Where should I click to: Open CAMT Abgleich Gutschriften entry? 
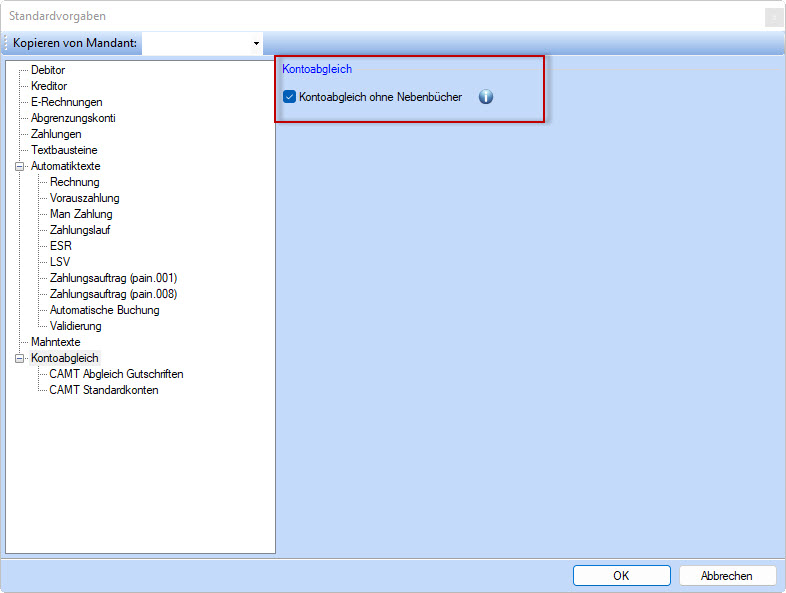pyautogui.click(x=116, y=374)
